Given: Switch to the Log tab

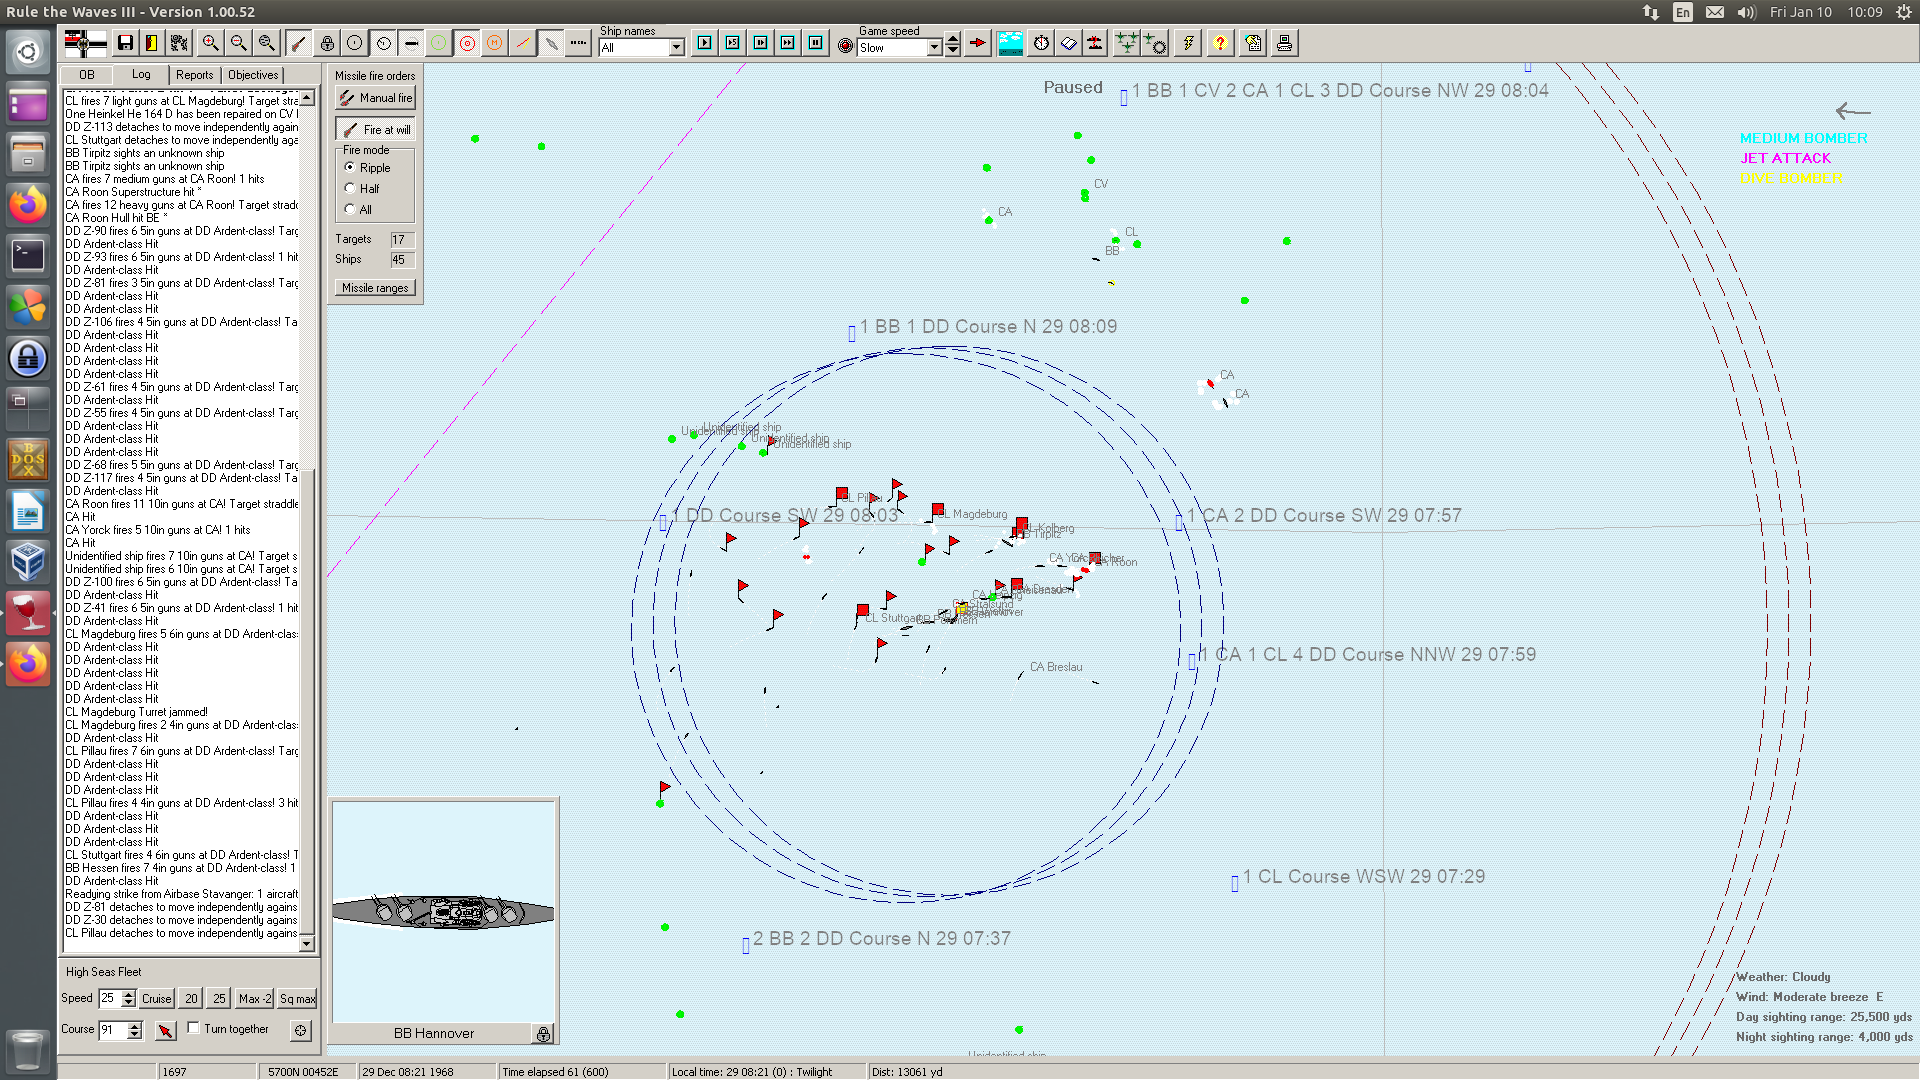Looking at the screenshot, I should click(141, 74).
